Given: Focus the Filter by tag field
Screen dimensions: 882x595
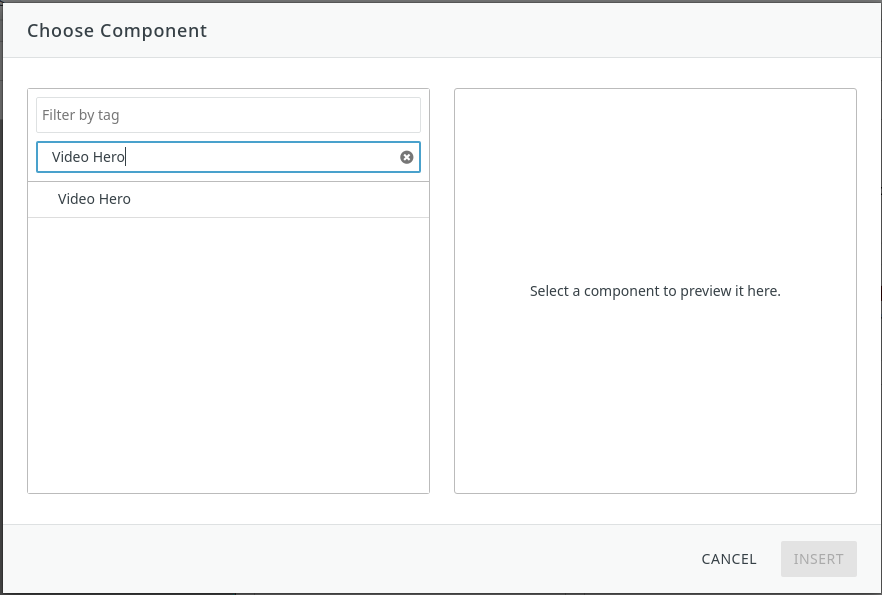Looking at the screenshot, I should 228,115.
